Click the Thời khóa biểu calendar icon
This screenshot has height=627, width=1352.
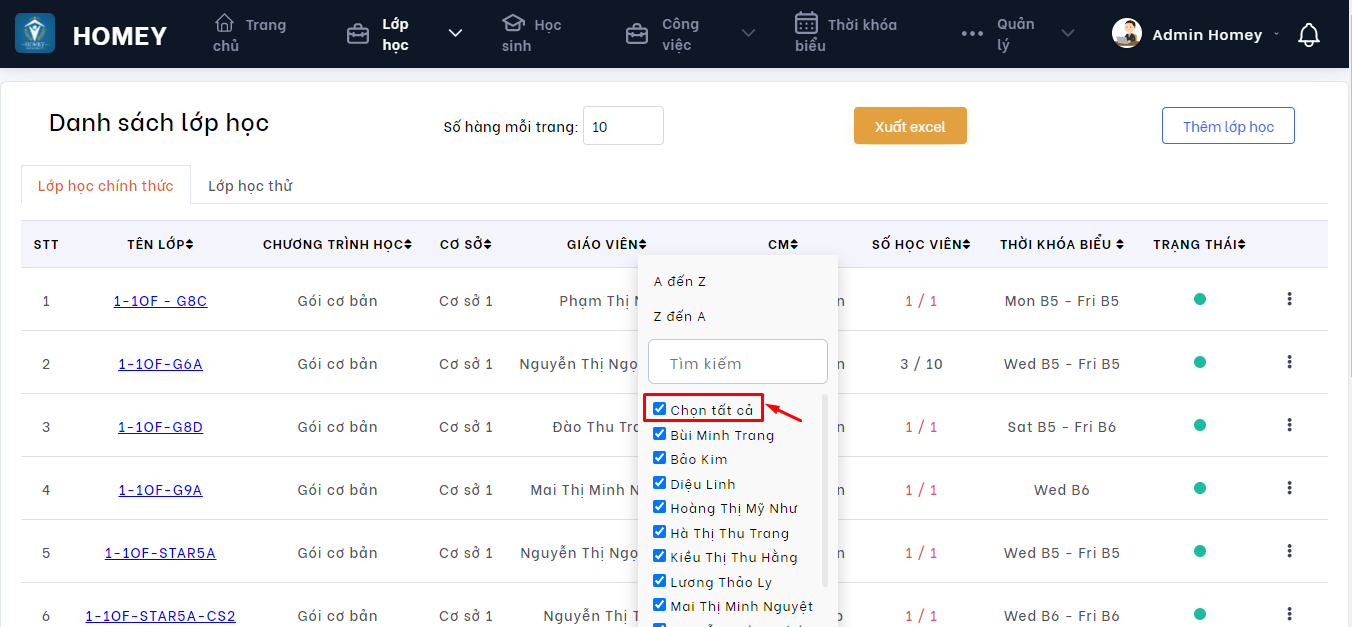pyautogui.click(x=807, y=23)
